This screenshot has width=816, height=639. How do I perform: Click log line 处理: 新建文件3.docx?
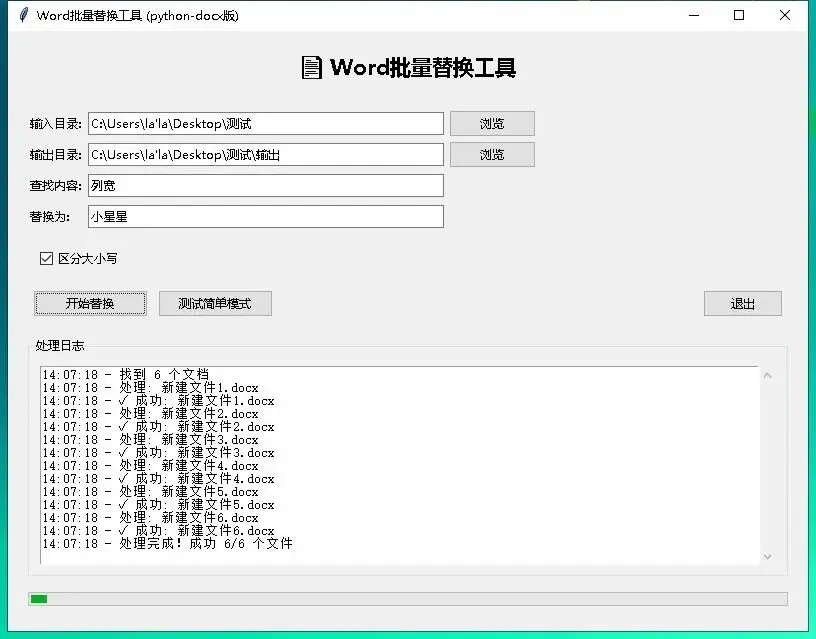(x=150, y=440)
